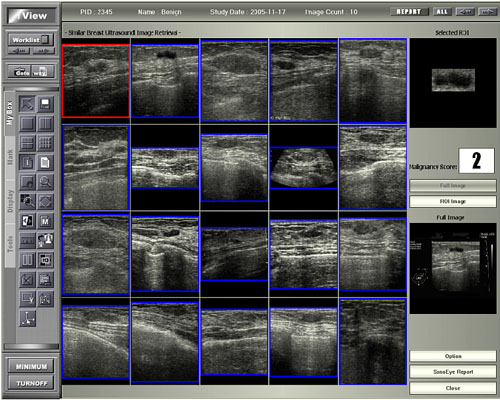Toggle the flip horizontal icon
The width and height of the screenshot is (500, 400).
pos(27,221)
